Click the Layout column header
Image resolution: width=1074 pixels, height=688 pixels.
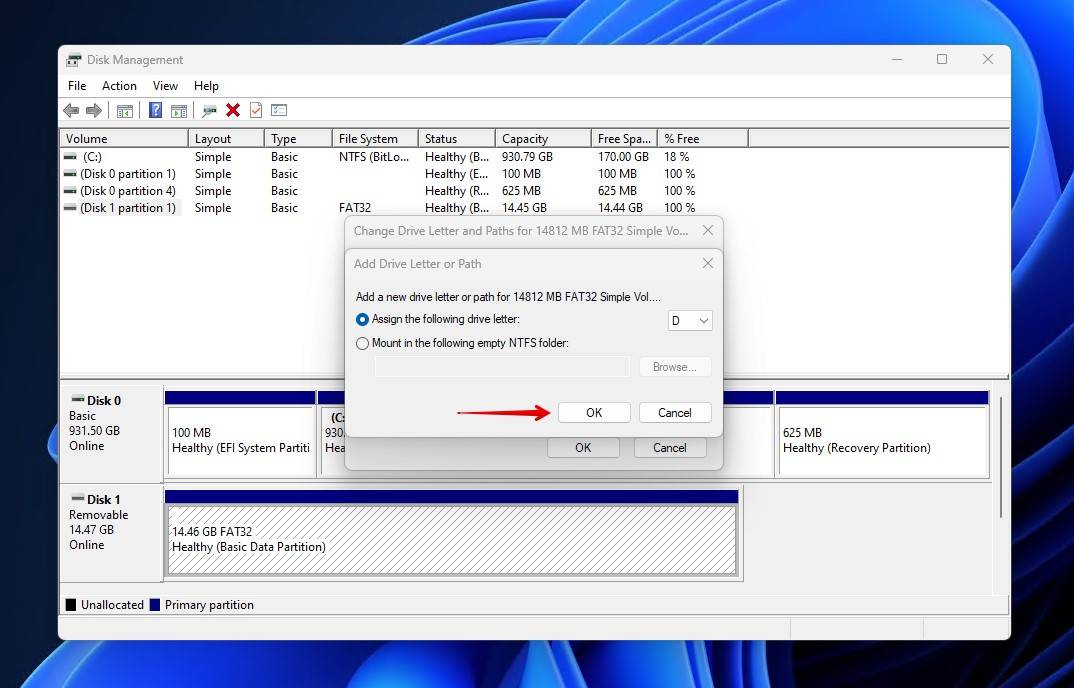coord(226,138)
